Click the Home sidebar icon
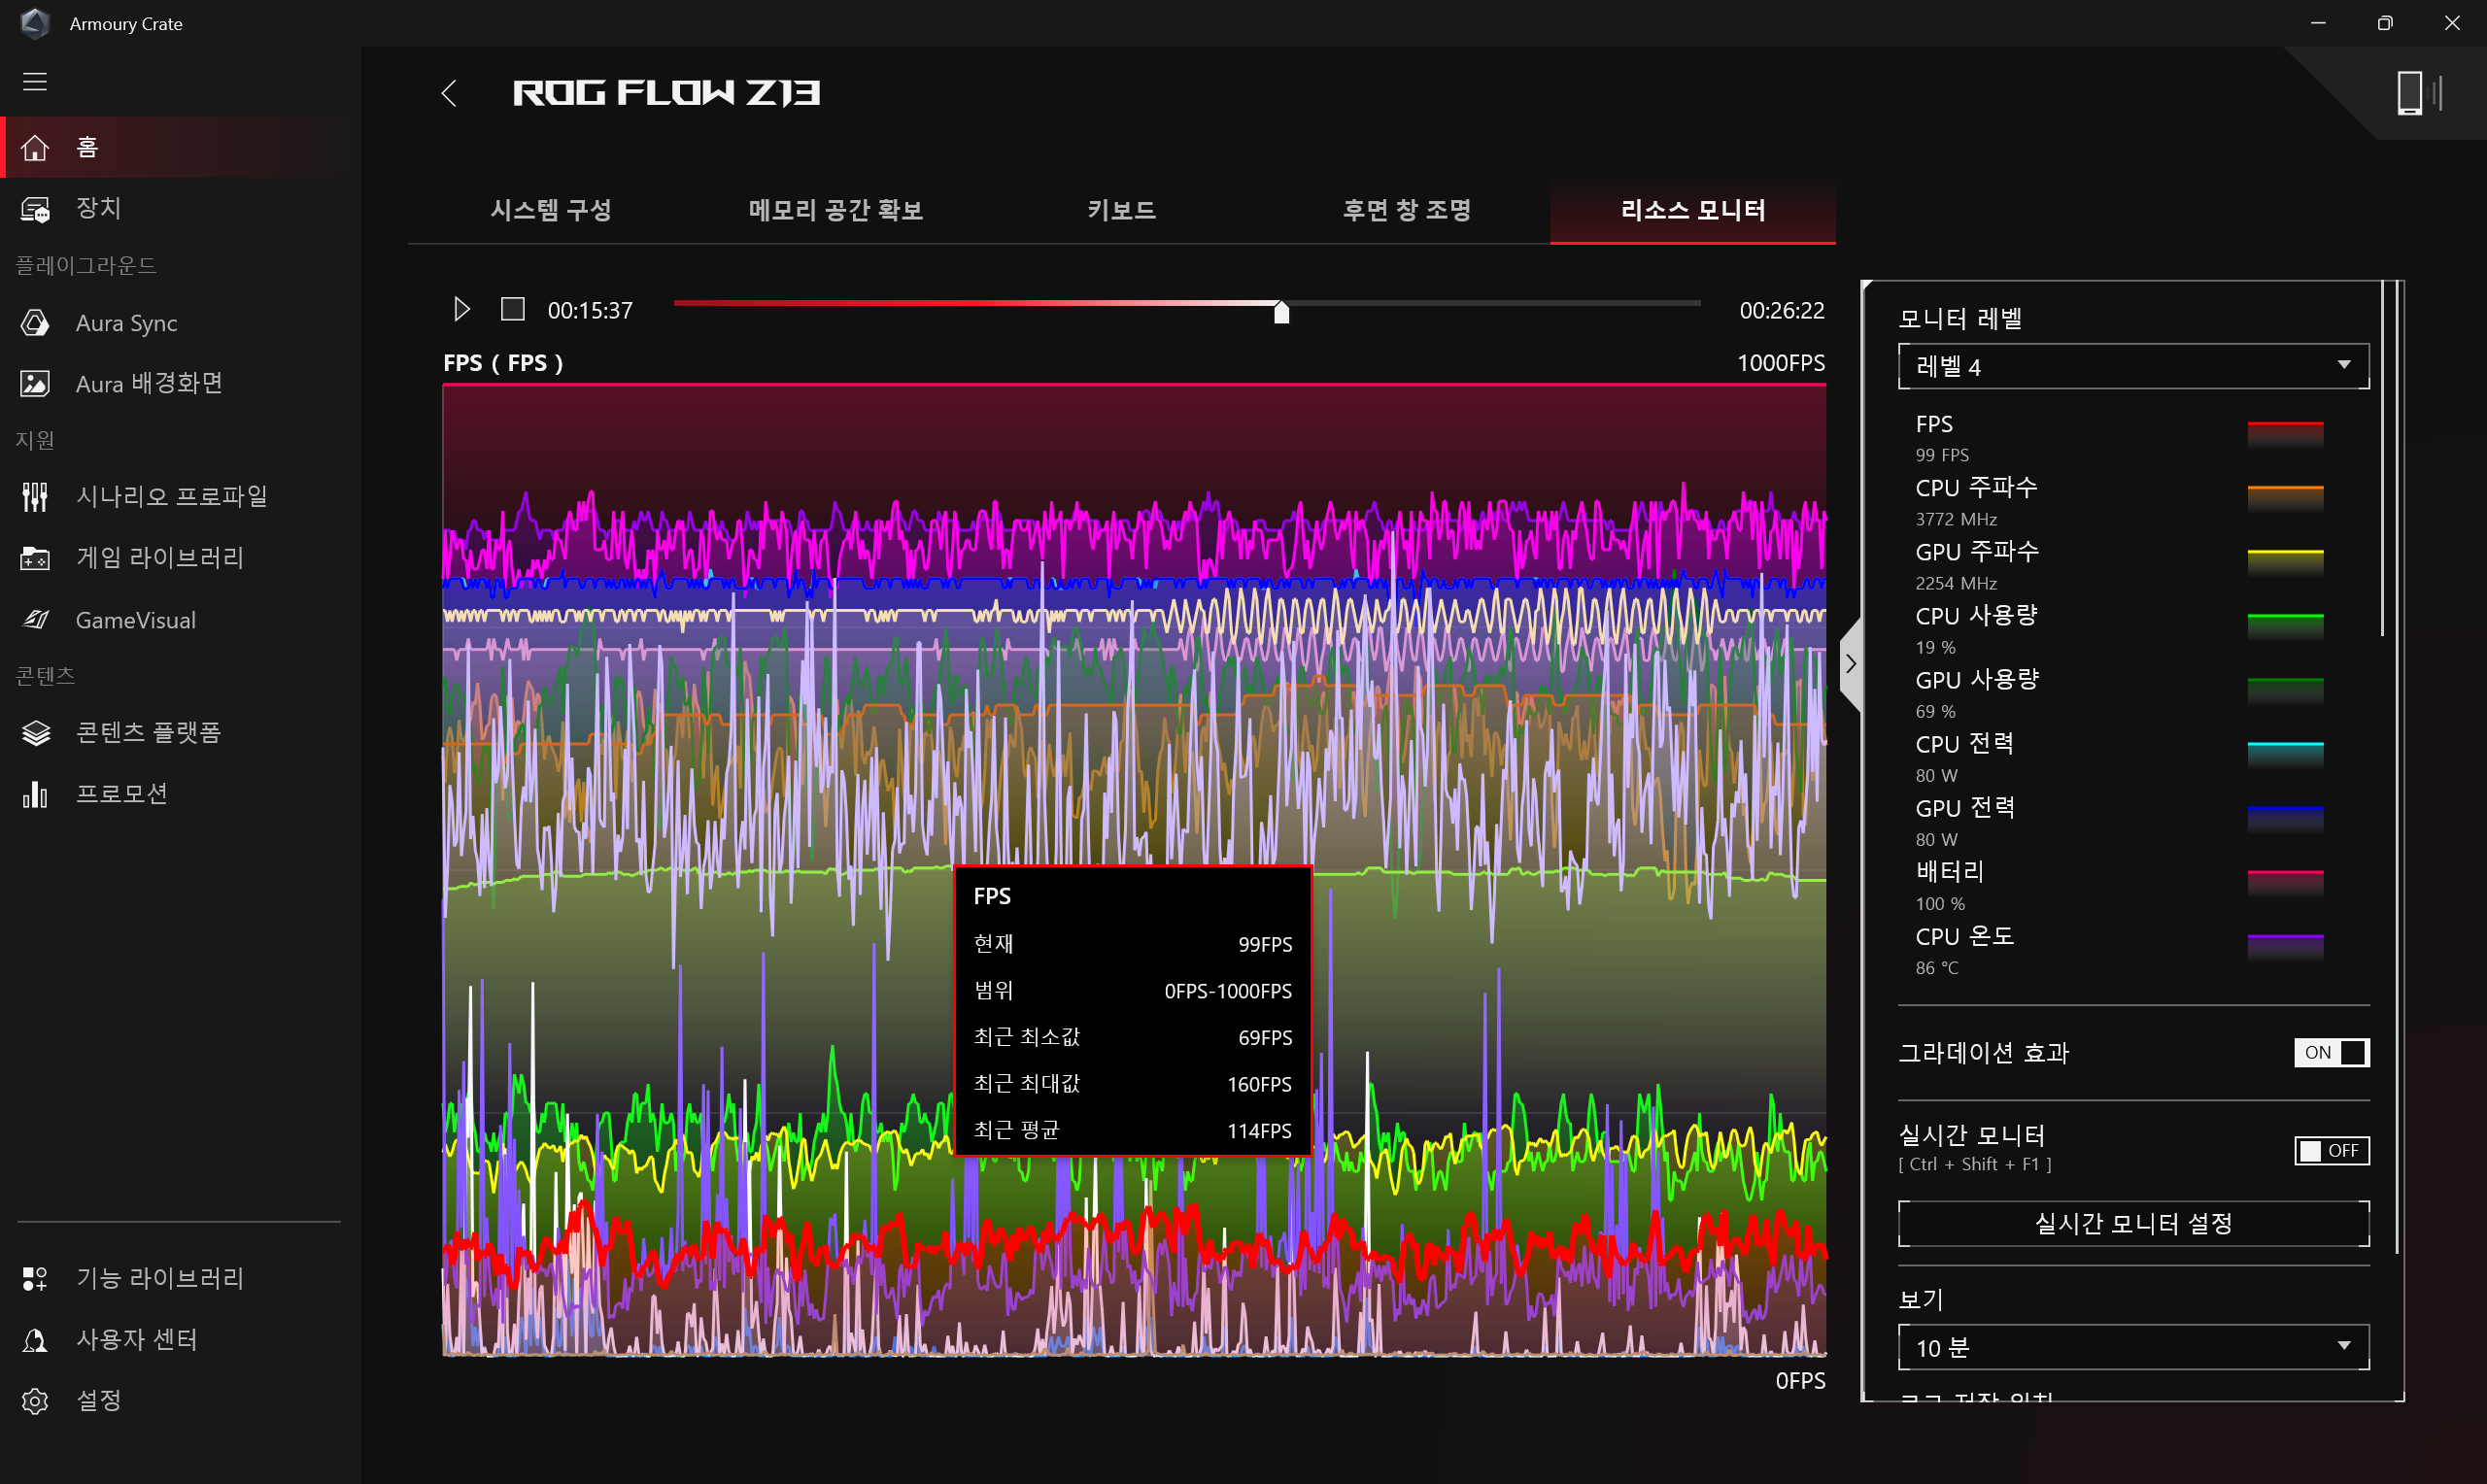The width and height of the screenshot is (2487, 1484). tap(35, 148)
